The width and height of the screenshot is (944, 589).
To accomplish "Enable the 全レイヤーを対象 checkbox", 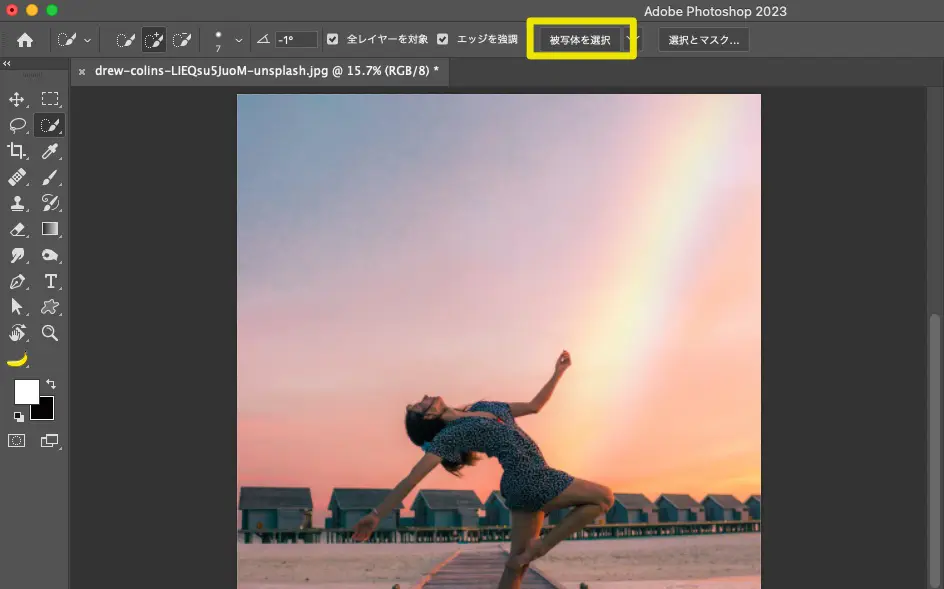I will click(x=333, y=39).
